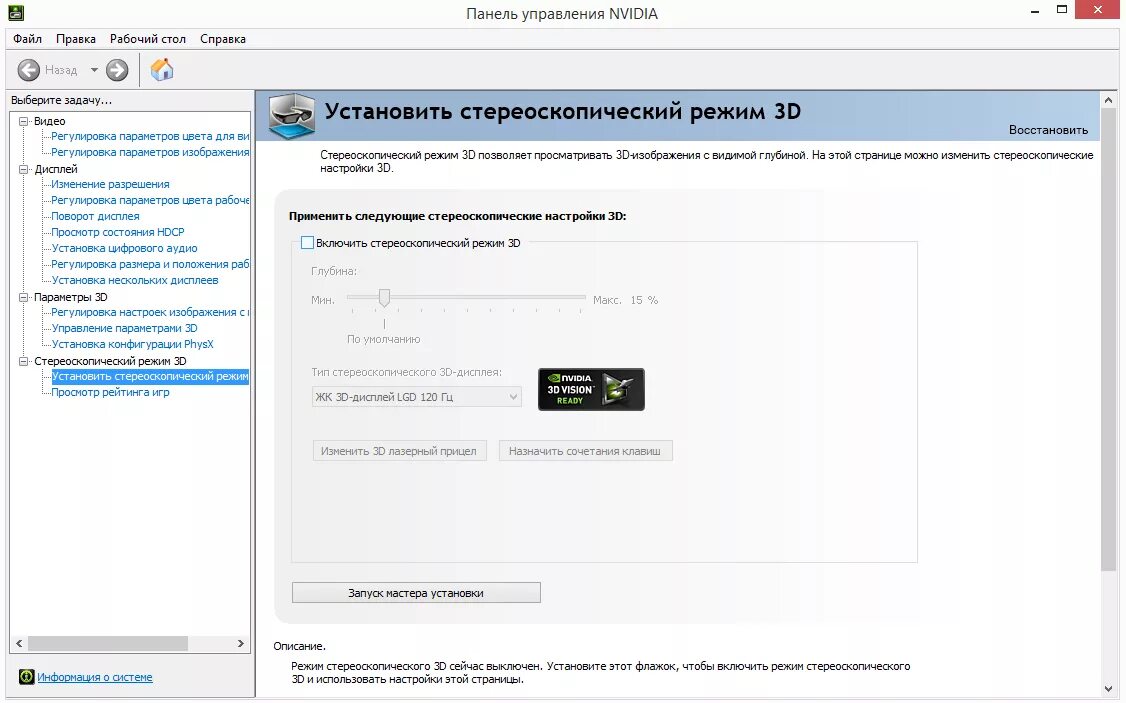The image size is (1126, 703).
Task: Click main panel scroll down arrow
Action: point(1108,689)
